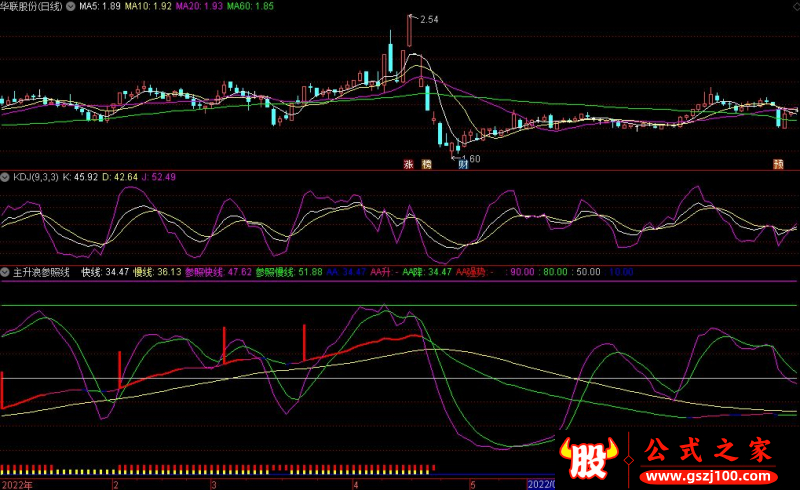Viewport: 800px width, 490px height.
Task: Select the 2022年 date axis label
Action: 17,484
